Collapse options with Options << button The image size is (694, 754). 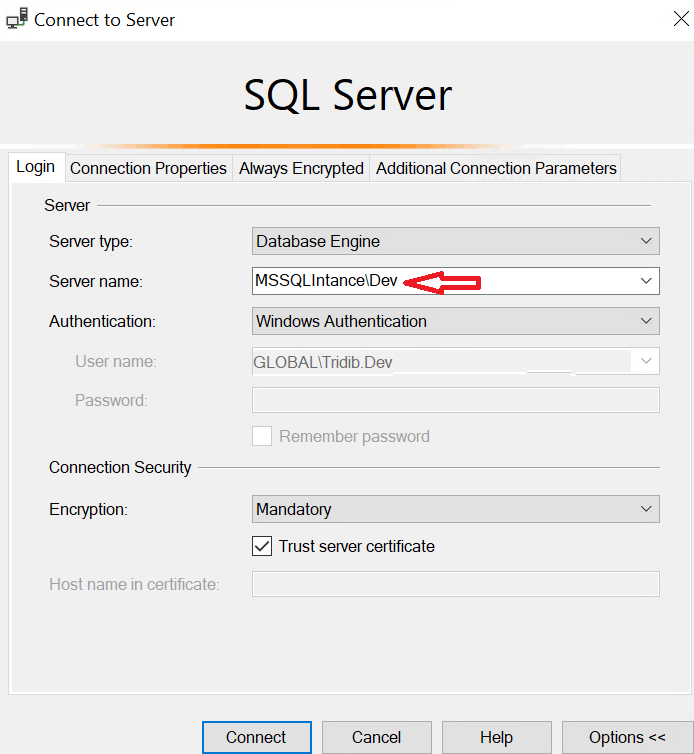(x=627, y=737)
